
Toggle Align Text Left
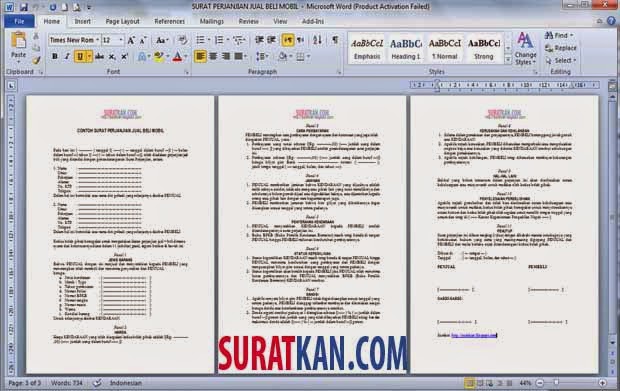point(200,57)
